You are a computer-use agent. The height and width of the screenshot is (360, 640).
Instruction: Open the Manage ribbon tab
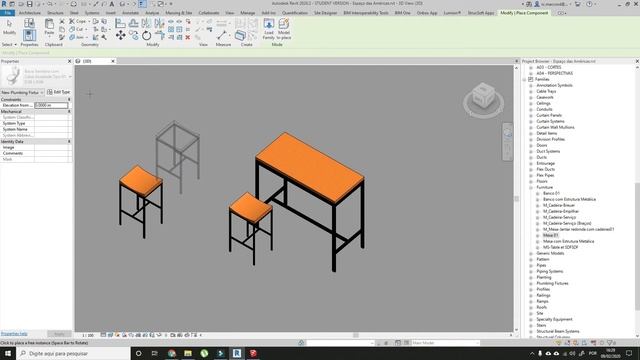pos(247,13)
